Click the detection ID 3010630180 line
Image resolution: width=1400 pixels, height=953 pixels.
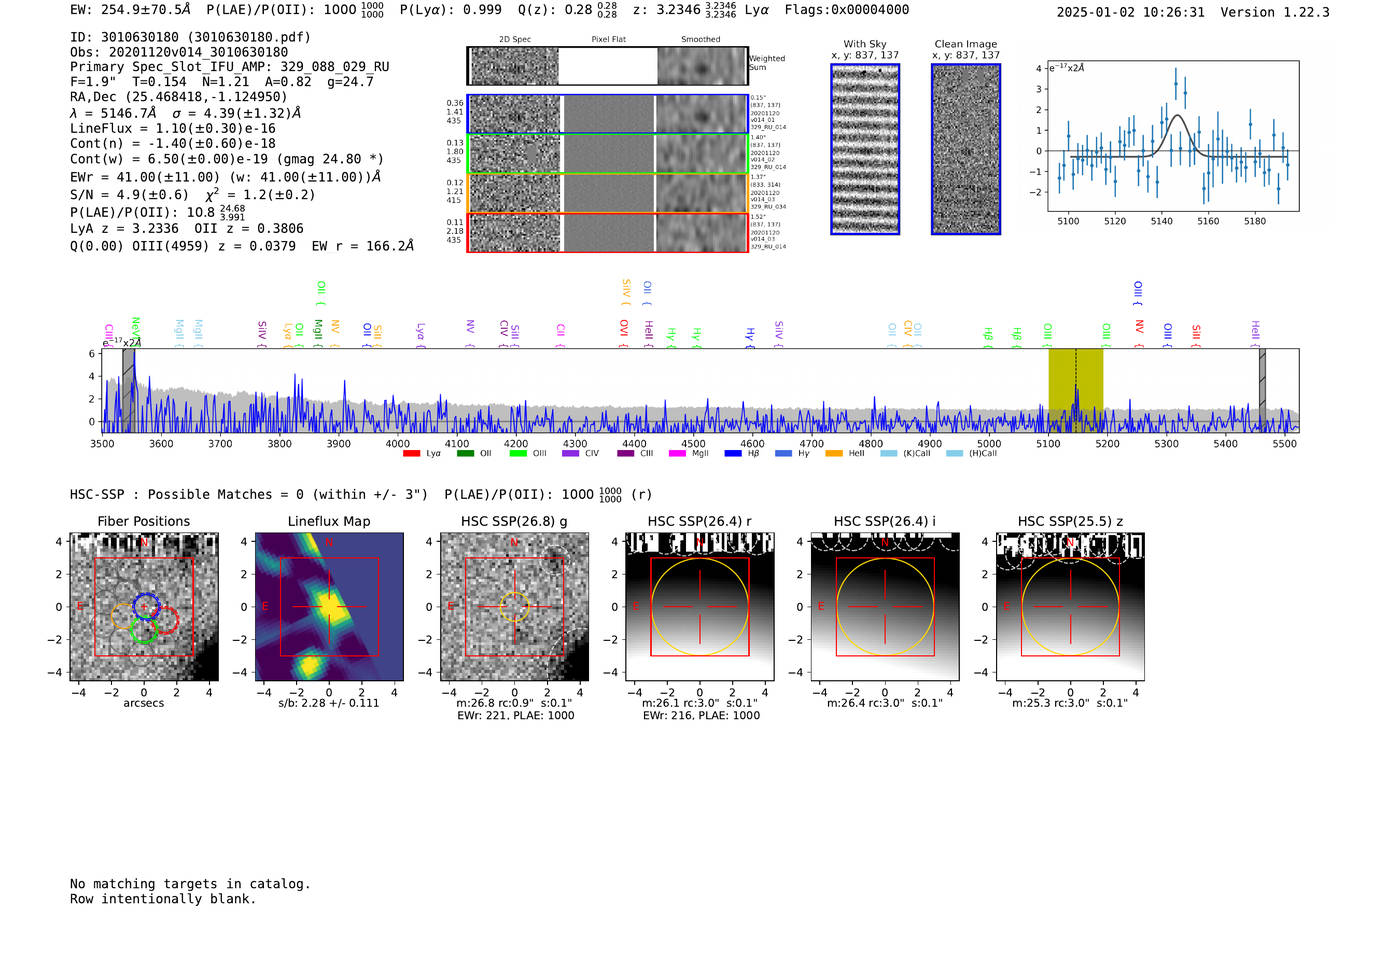(190, 37)
